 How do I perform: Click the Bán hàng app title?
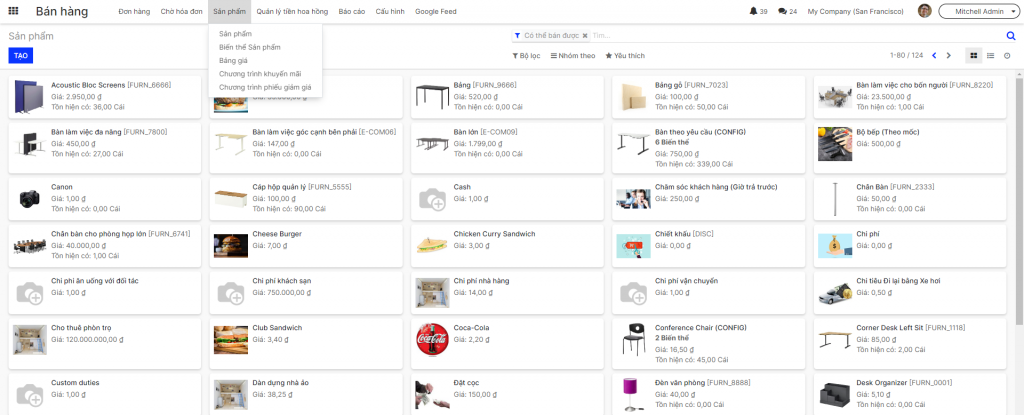click(x=62, y=12)
